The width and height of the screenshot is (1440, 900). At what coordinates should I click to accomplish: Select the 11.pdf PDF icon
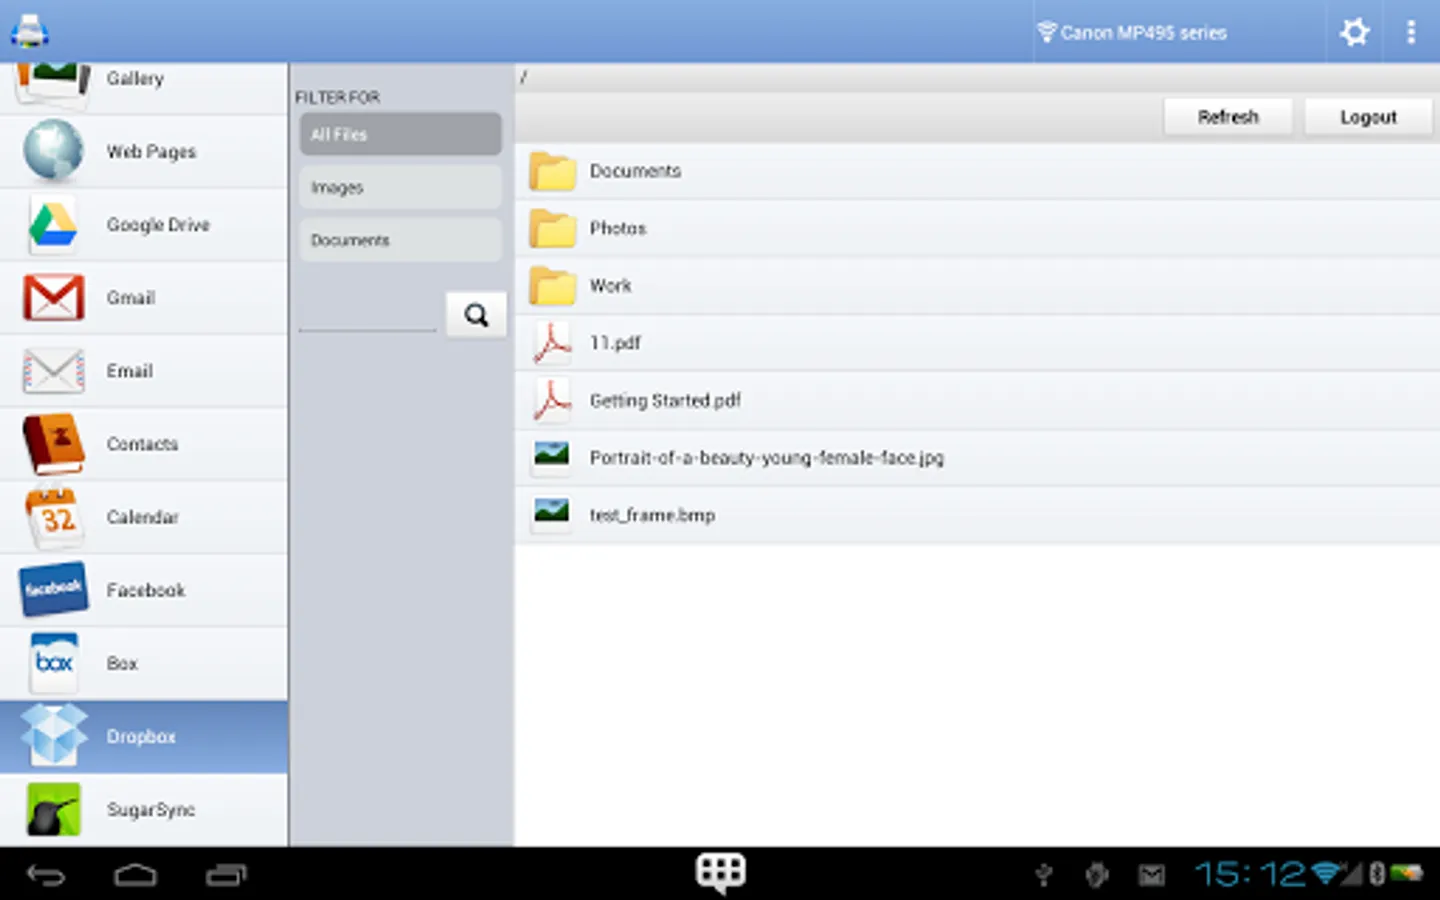(551, 343)
